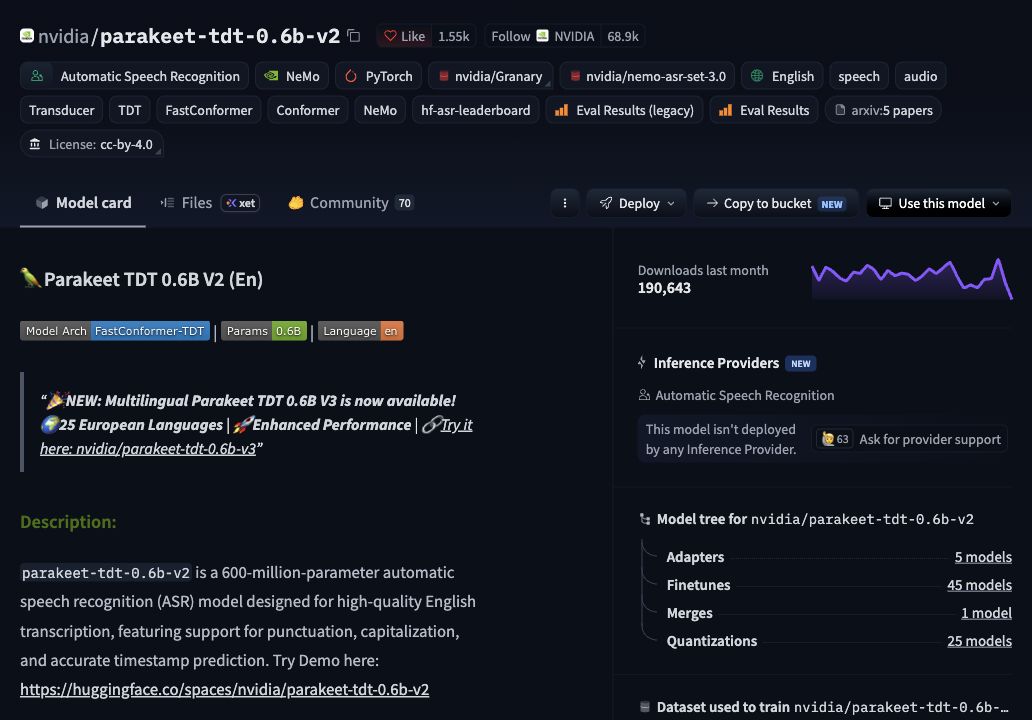
Task: Select the English language tag
Action: click(782, 76)
